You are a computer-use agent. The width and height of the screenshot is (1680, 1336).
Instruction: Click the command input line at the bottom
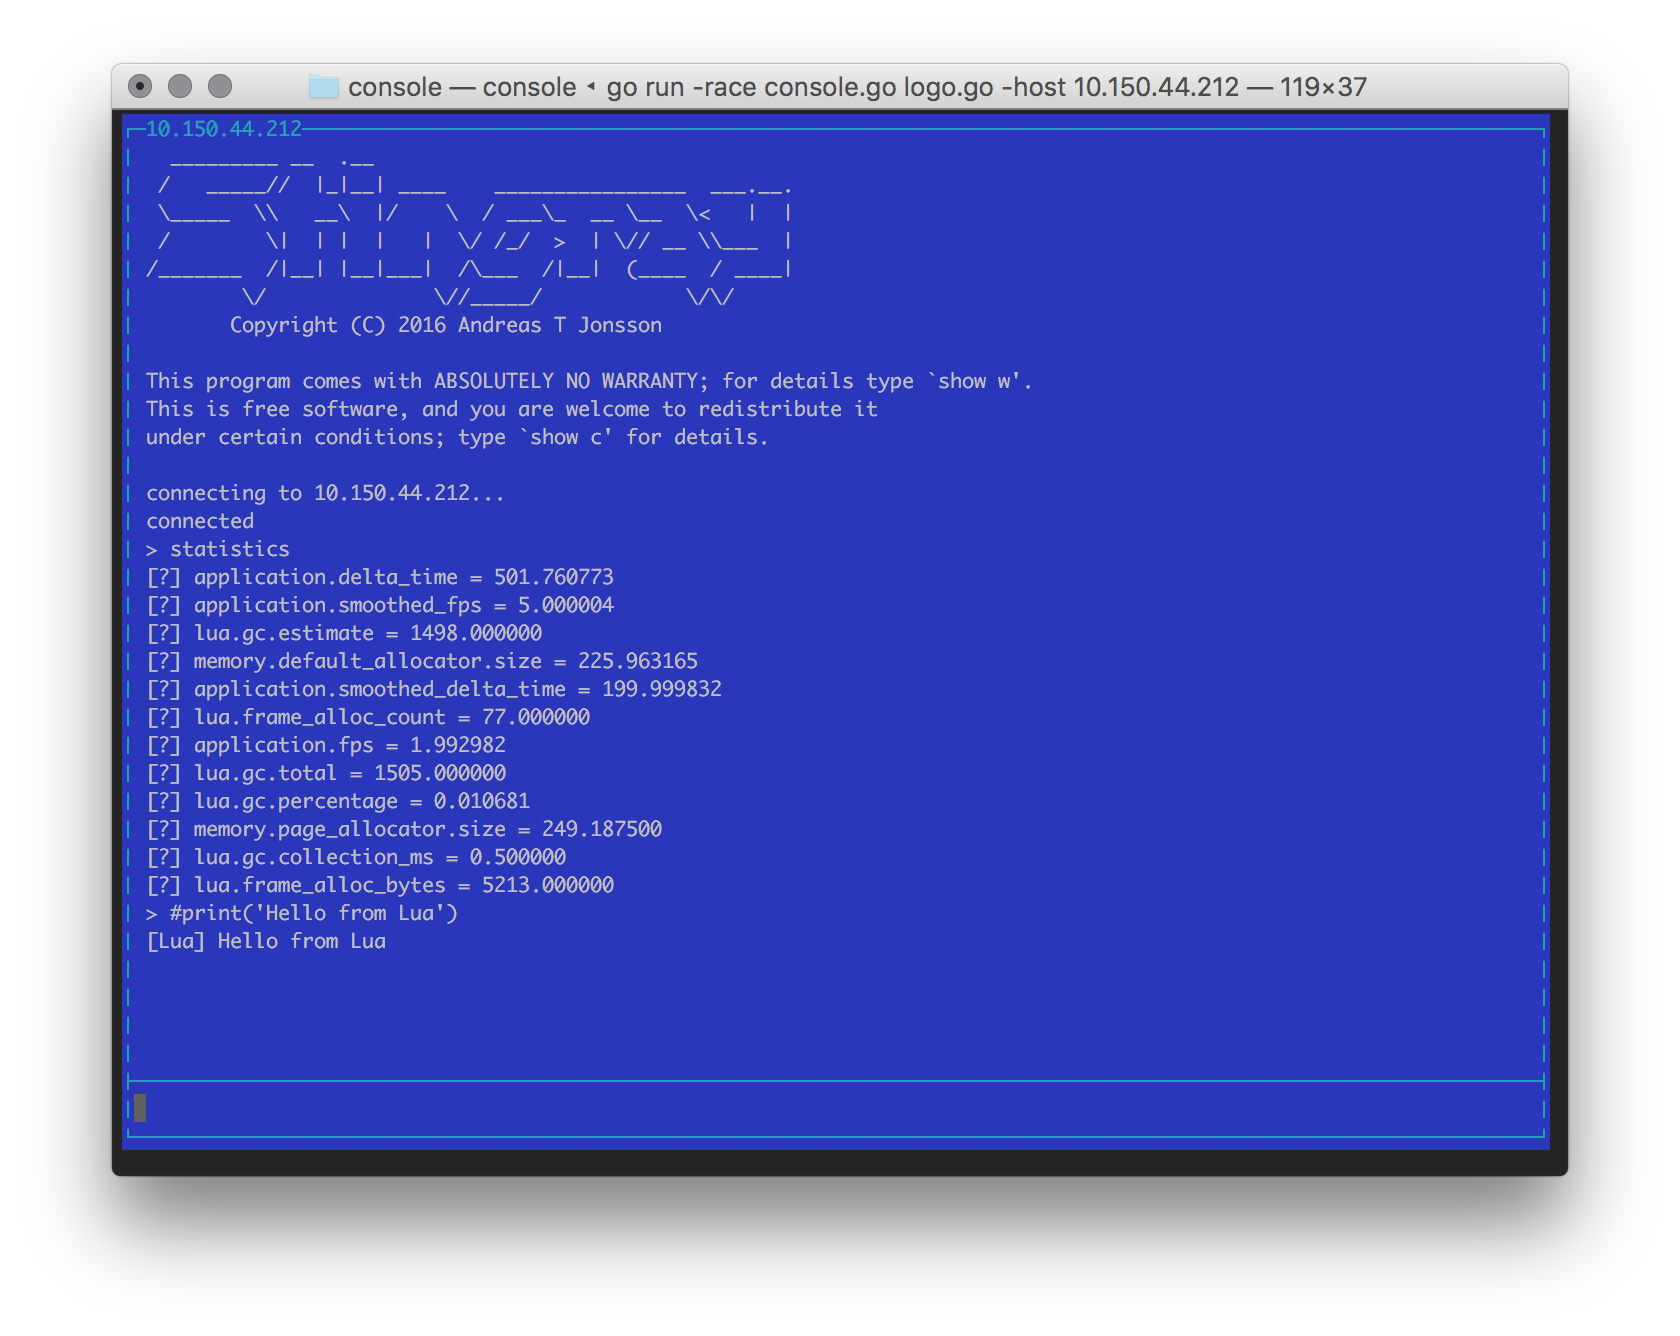point(836,1108)
